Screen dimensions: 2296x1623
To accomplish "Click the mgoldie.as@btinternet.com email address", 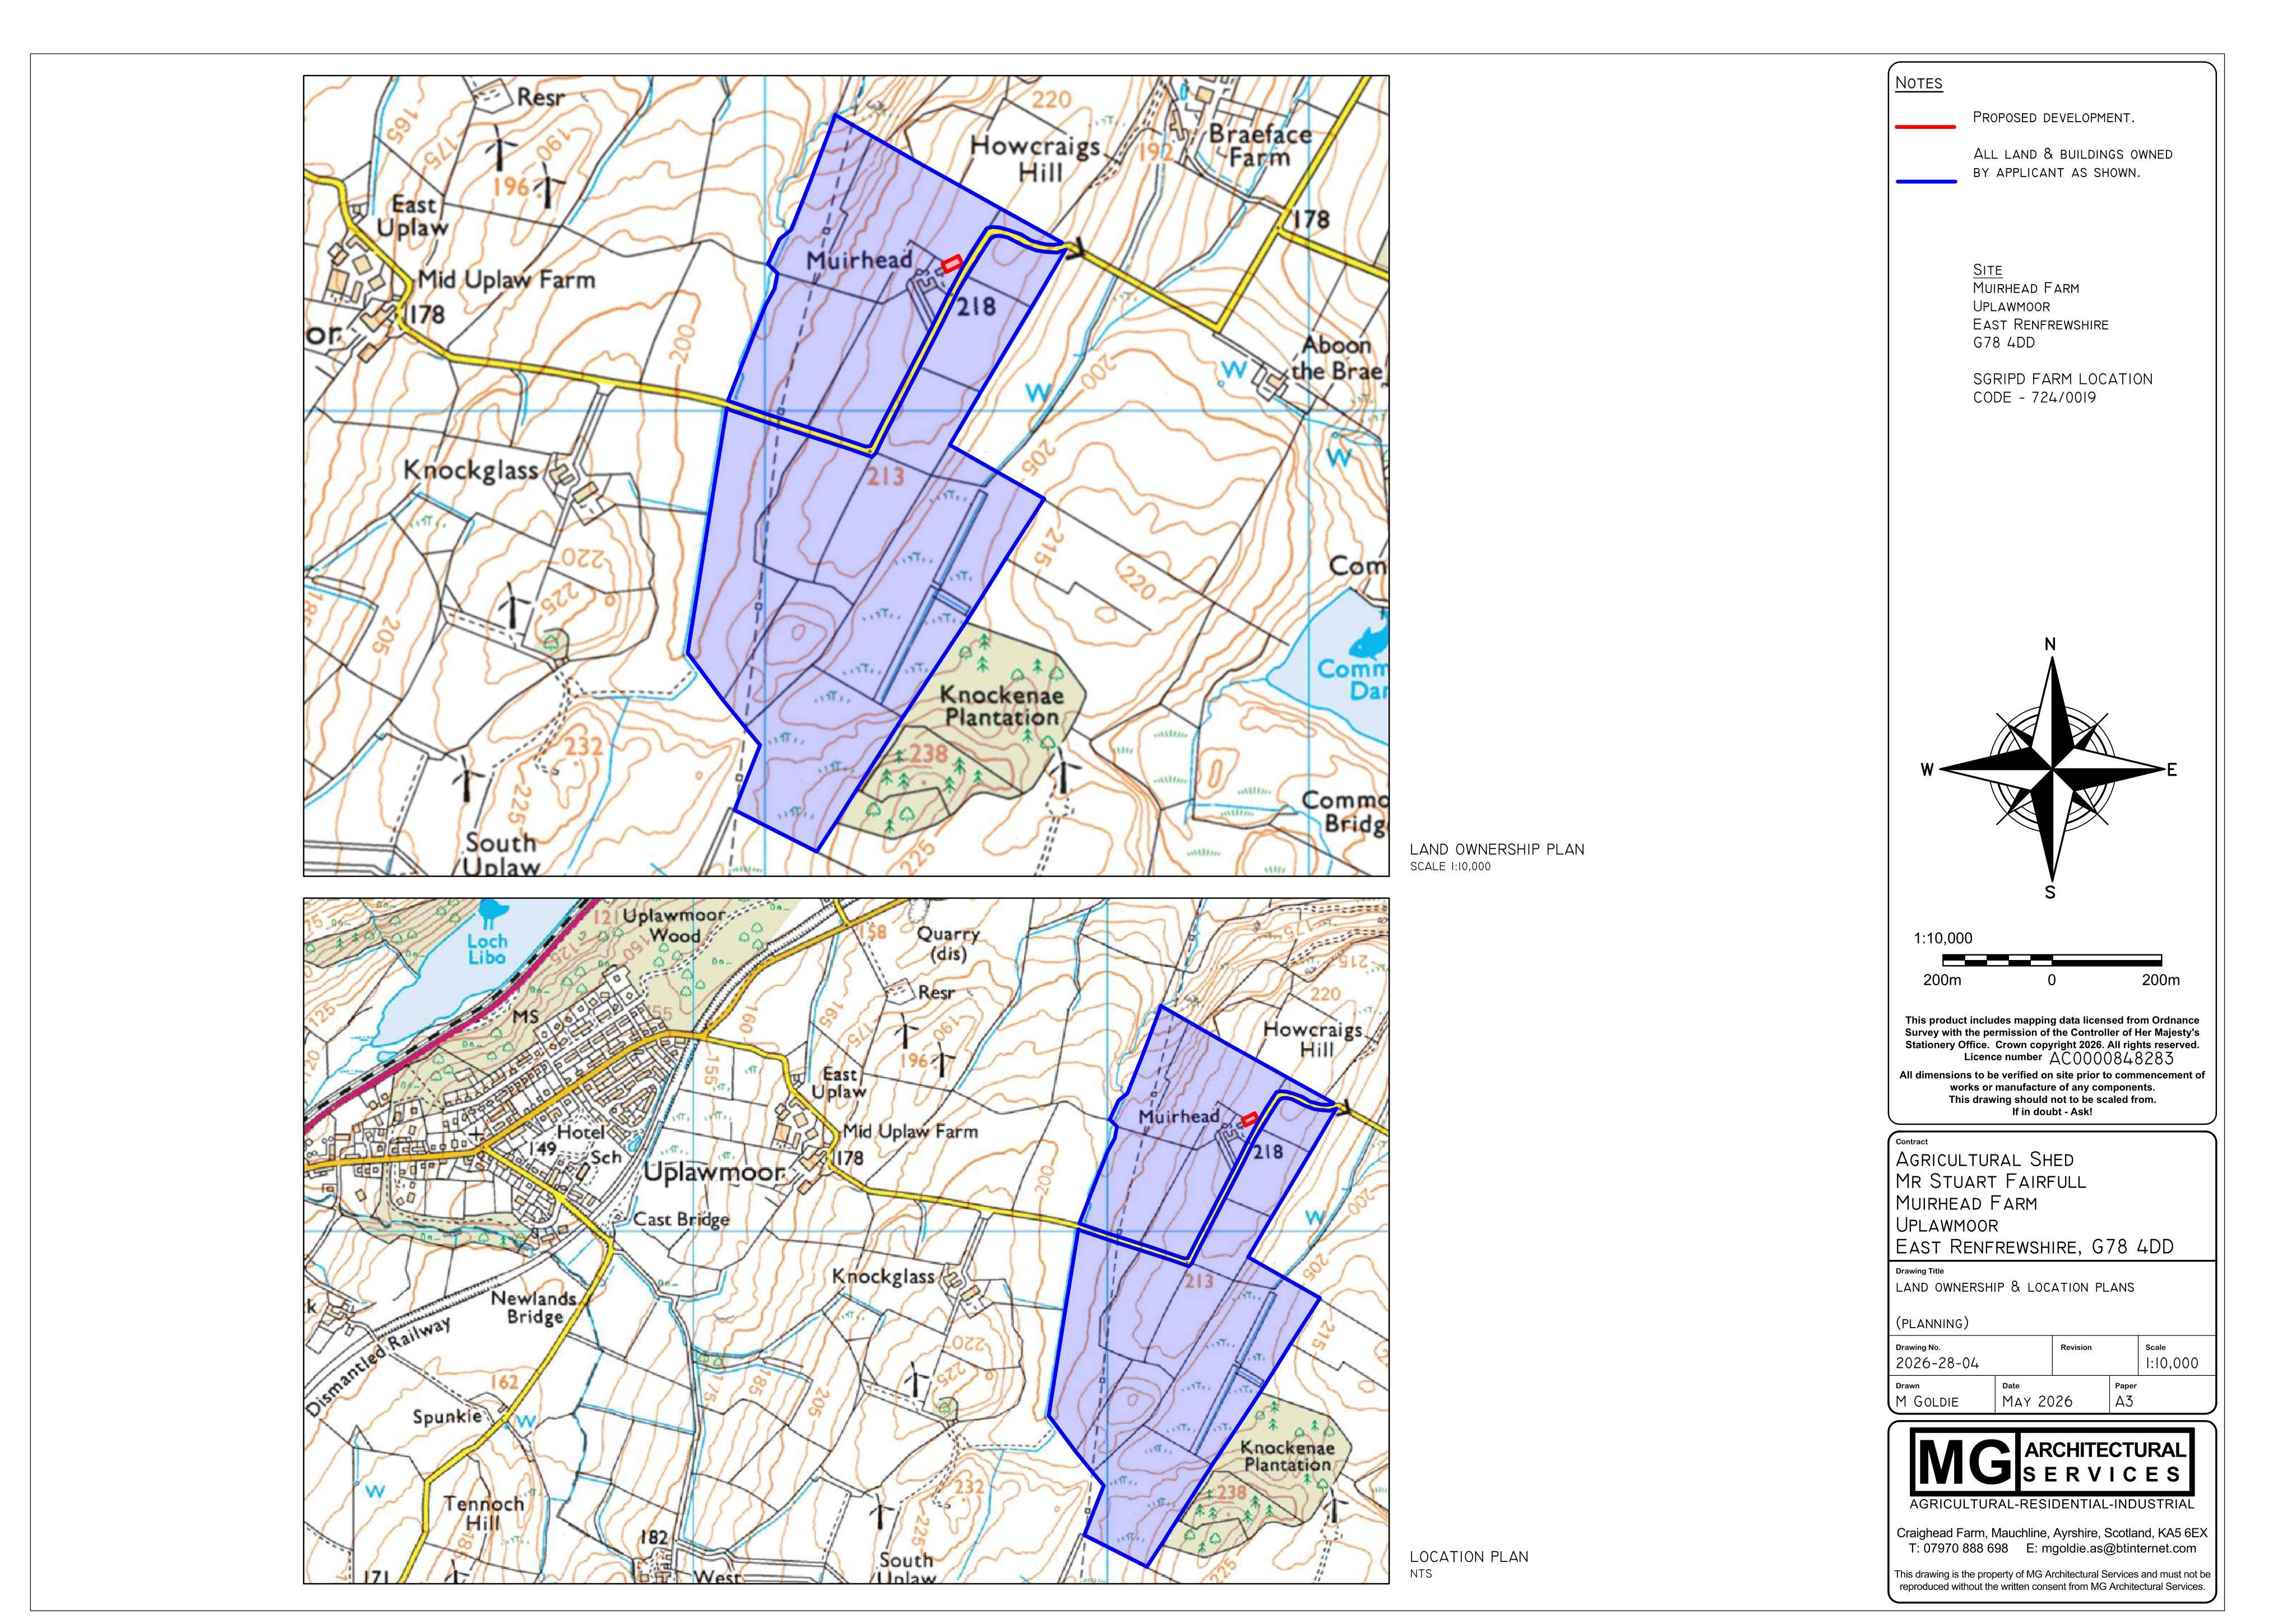I will [2119, 1548].
